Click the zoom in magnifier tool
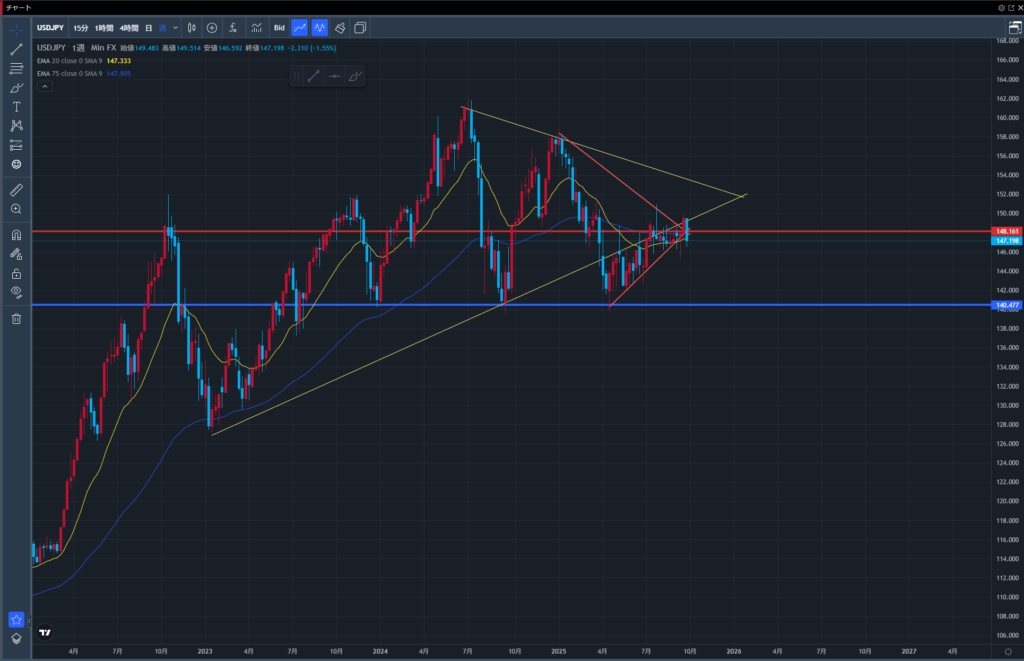The height and width of the screenshot is (661, 1024). pos(16,209)
